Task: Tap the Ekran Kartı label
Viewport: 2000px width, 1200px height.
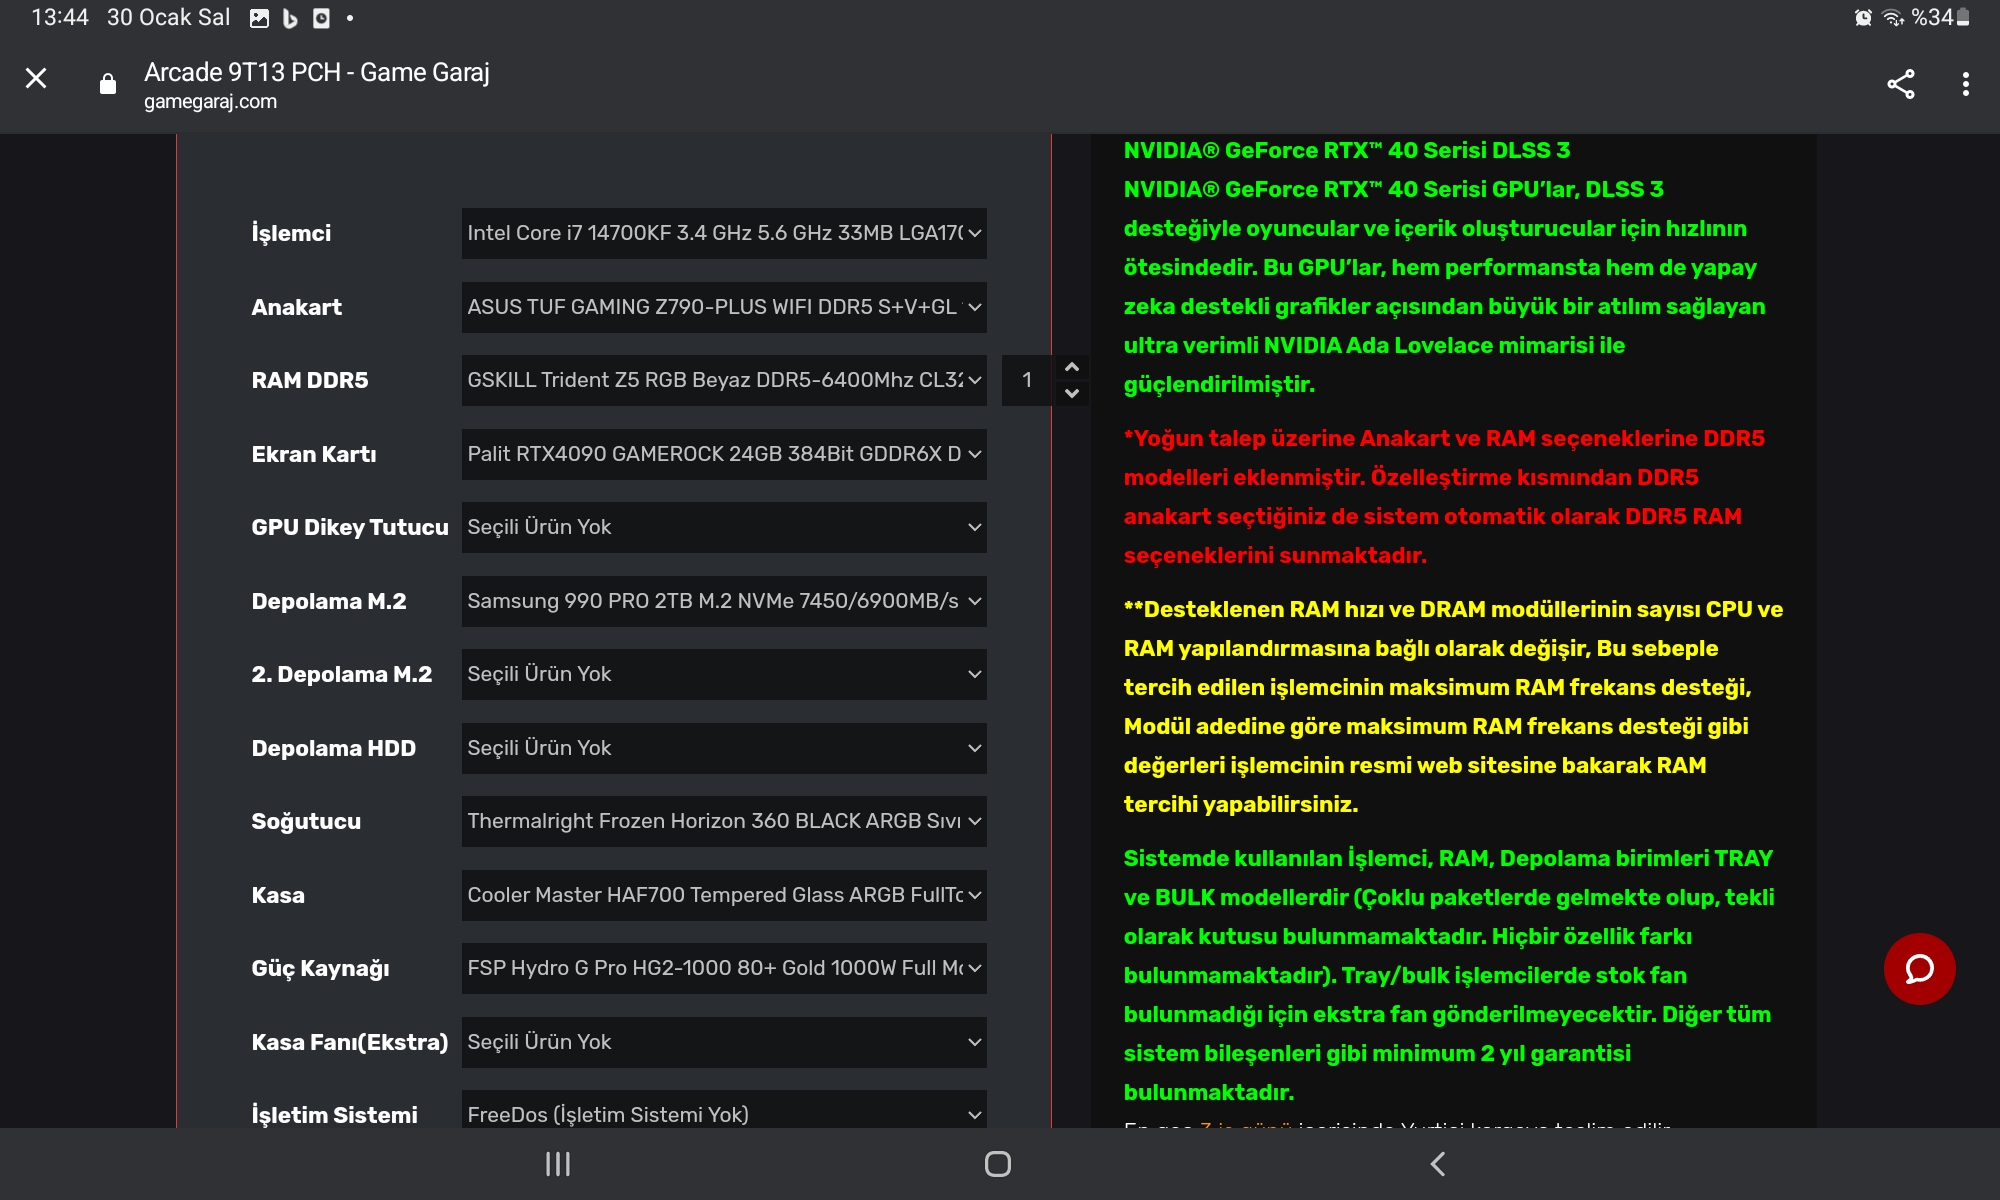Action: (314, 454)
